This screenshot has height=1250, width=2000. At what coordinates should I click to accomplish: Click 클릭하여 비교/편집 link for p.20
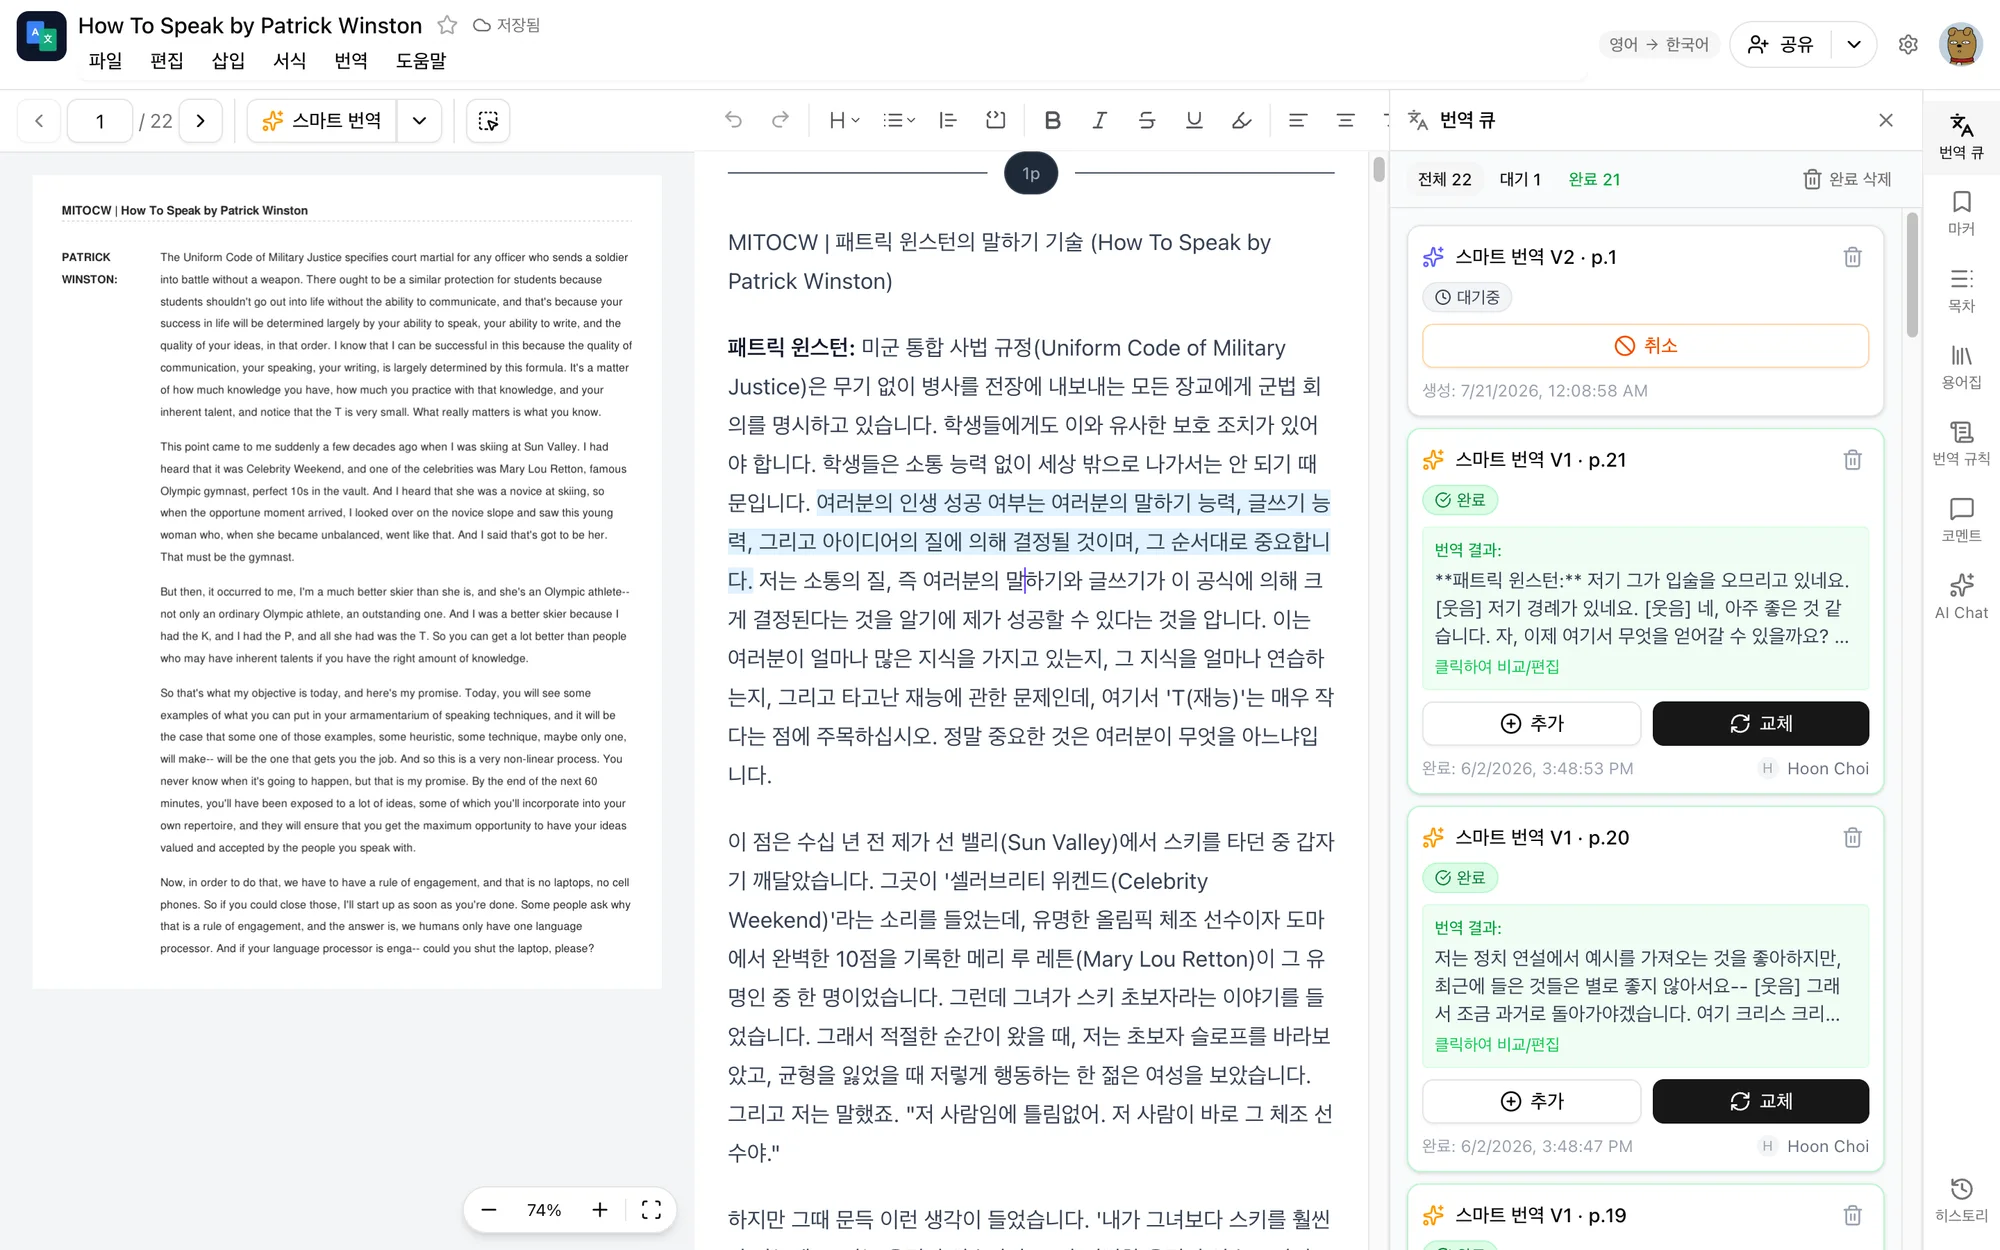pos(1497,1045)
